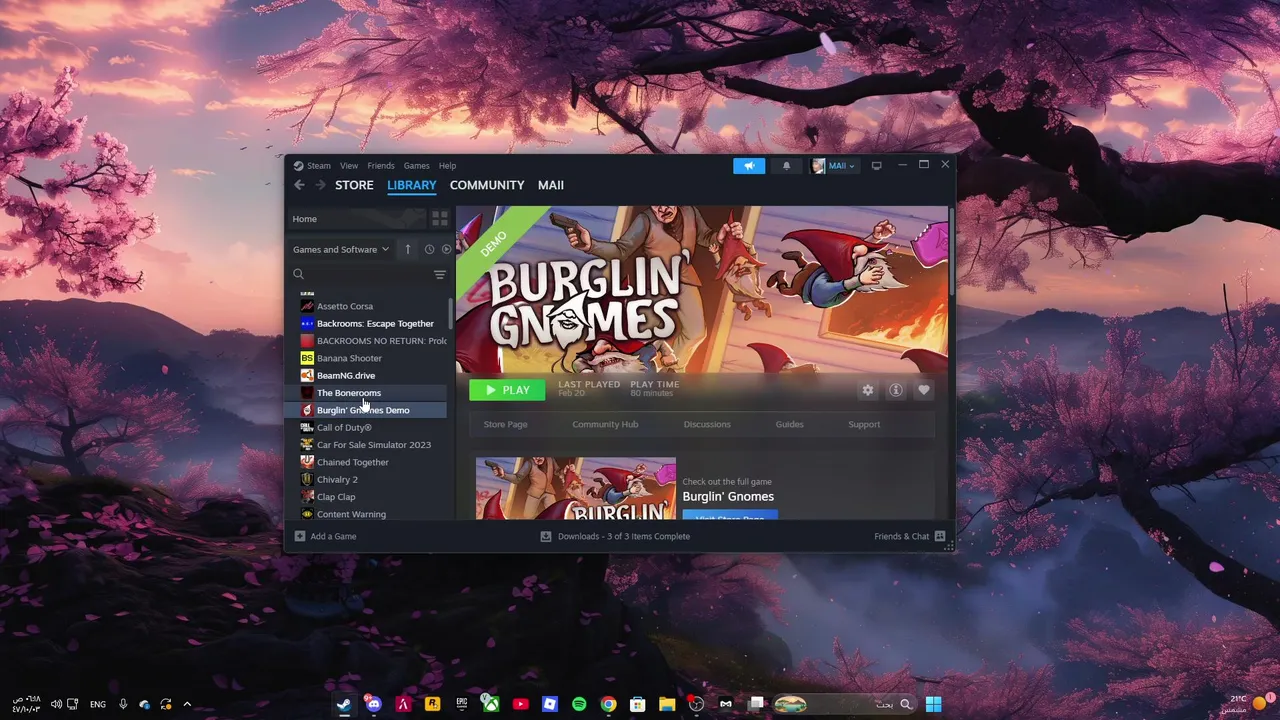Sort library by recent activity clock icon
The image size is (1280, 720).
coord(429,249)
